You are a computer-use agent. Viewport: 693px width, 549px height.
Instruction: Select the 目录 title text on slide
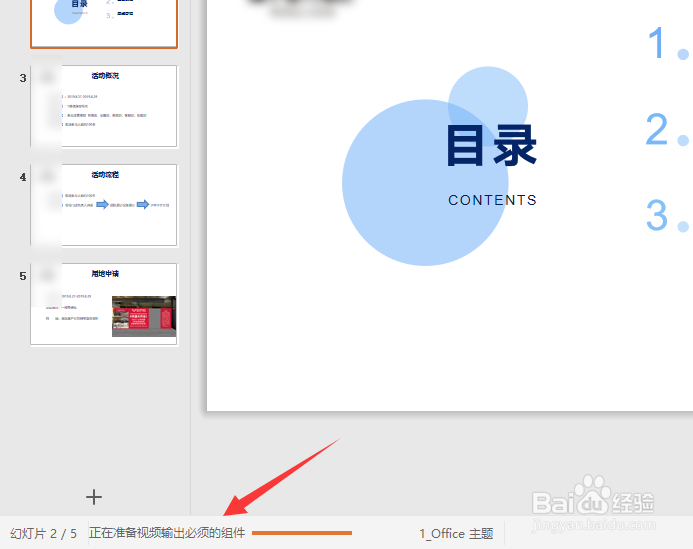491,146
